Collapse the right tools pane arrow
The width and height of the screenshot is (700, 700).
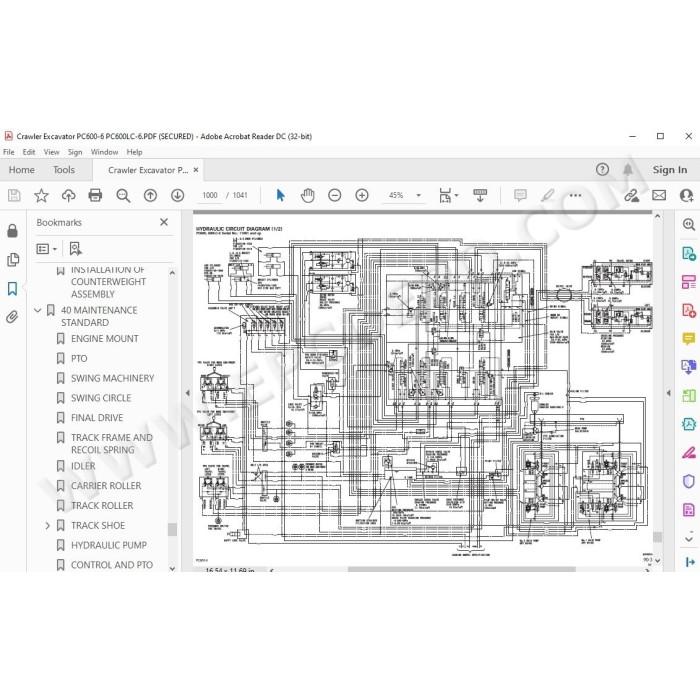point(668,393)
